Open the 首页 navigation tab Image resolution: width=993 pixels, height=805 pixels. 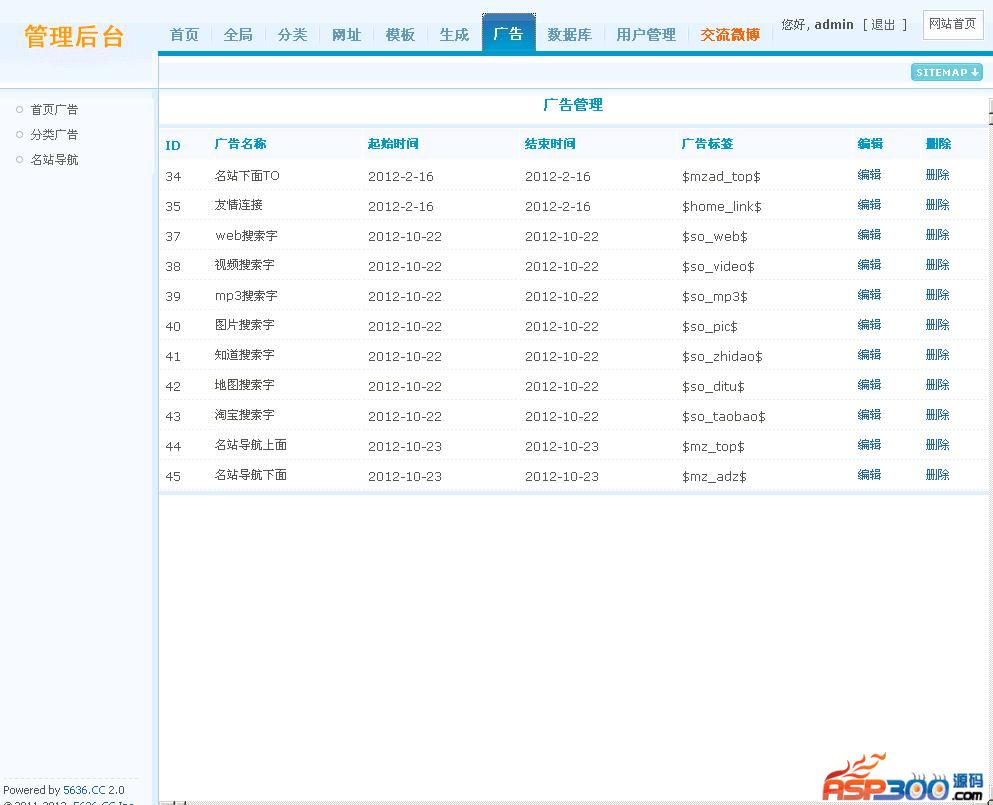pyautogui.click(x=184, y=35)
